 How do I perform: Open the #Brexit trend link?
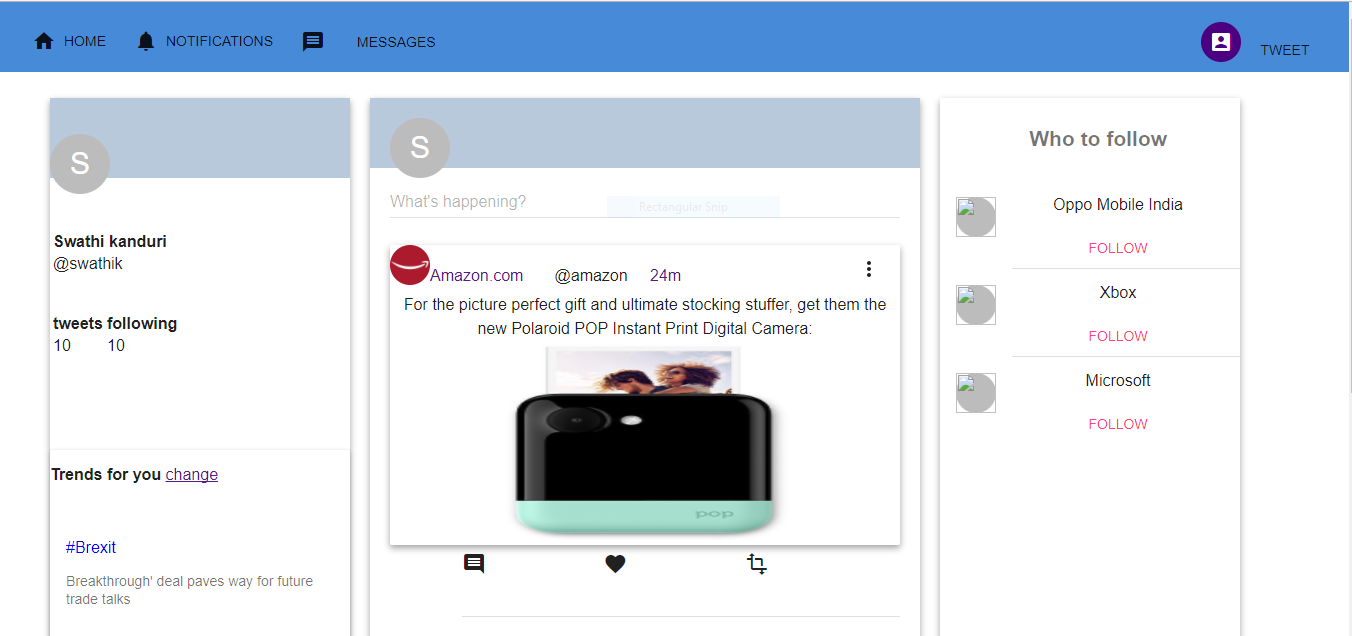(x=91, y=547)
